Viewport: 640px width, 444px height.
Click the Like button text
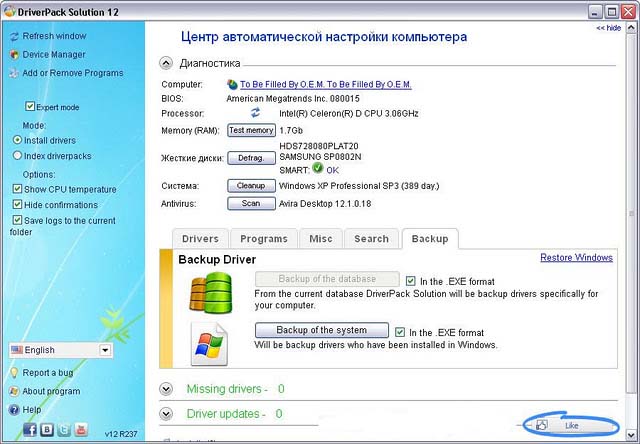coord(571,425)
